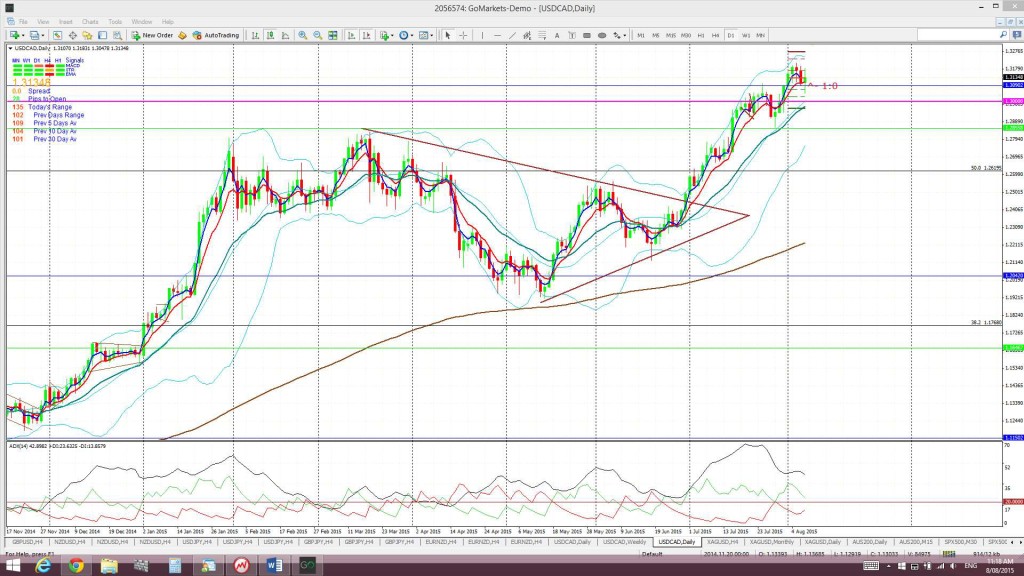Image resolution: width=1024 pixels, height=576 pixels.
Task: Switch chart to H4 timeframe
Action: coord(716,35)
